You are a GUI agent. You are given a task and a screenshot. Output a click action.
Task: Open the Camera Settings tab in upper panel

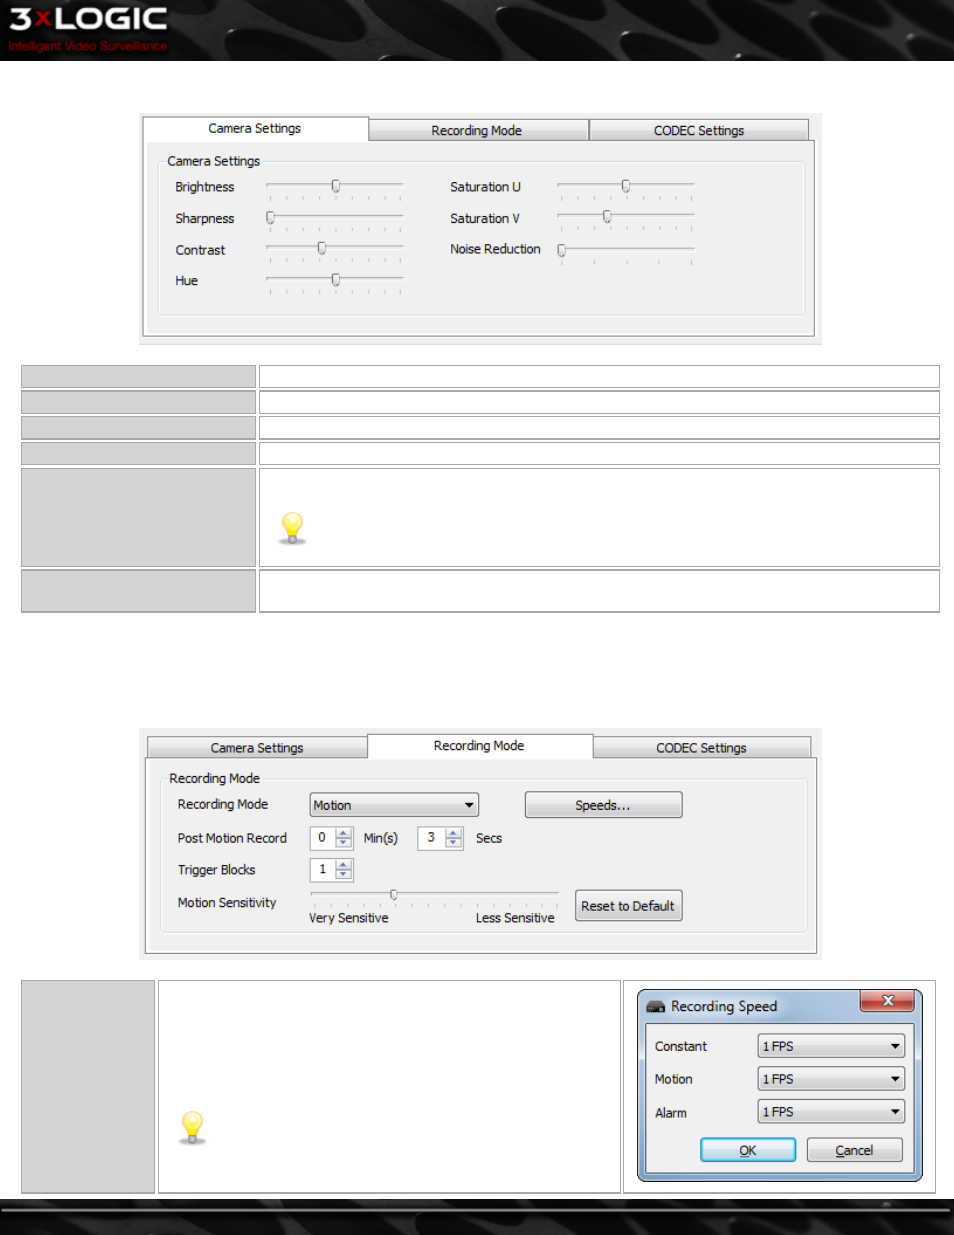[x=255, y=129]
